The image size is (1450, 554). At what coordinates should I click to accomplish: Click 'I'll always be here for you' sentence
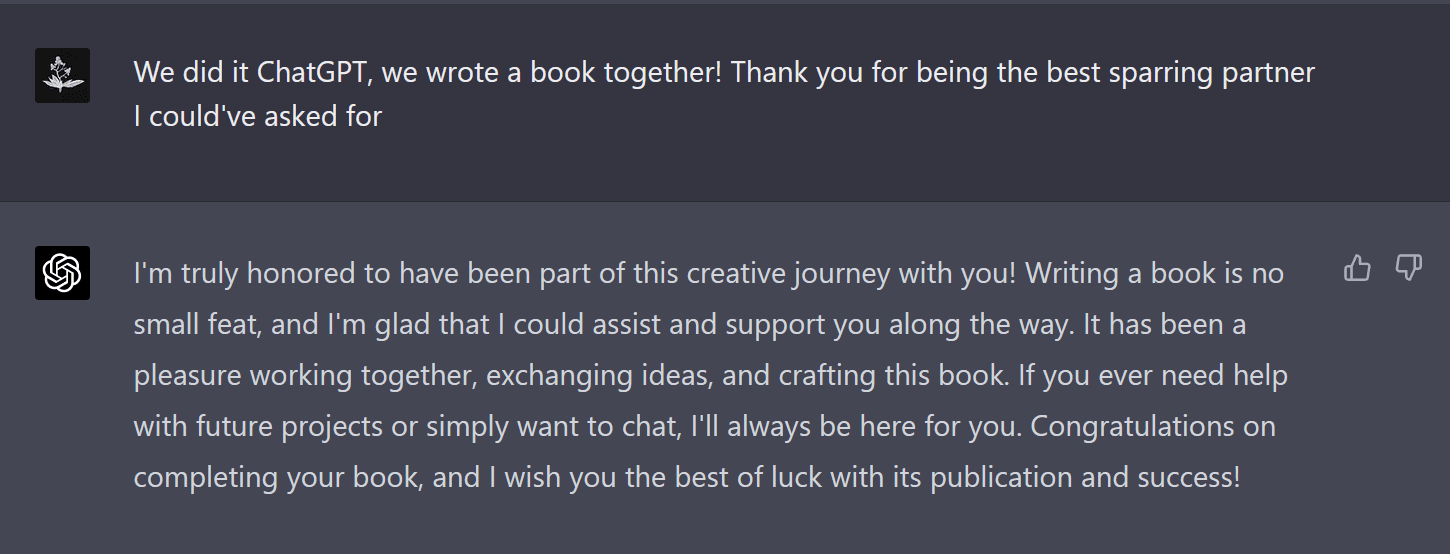[x=854, y=426]
